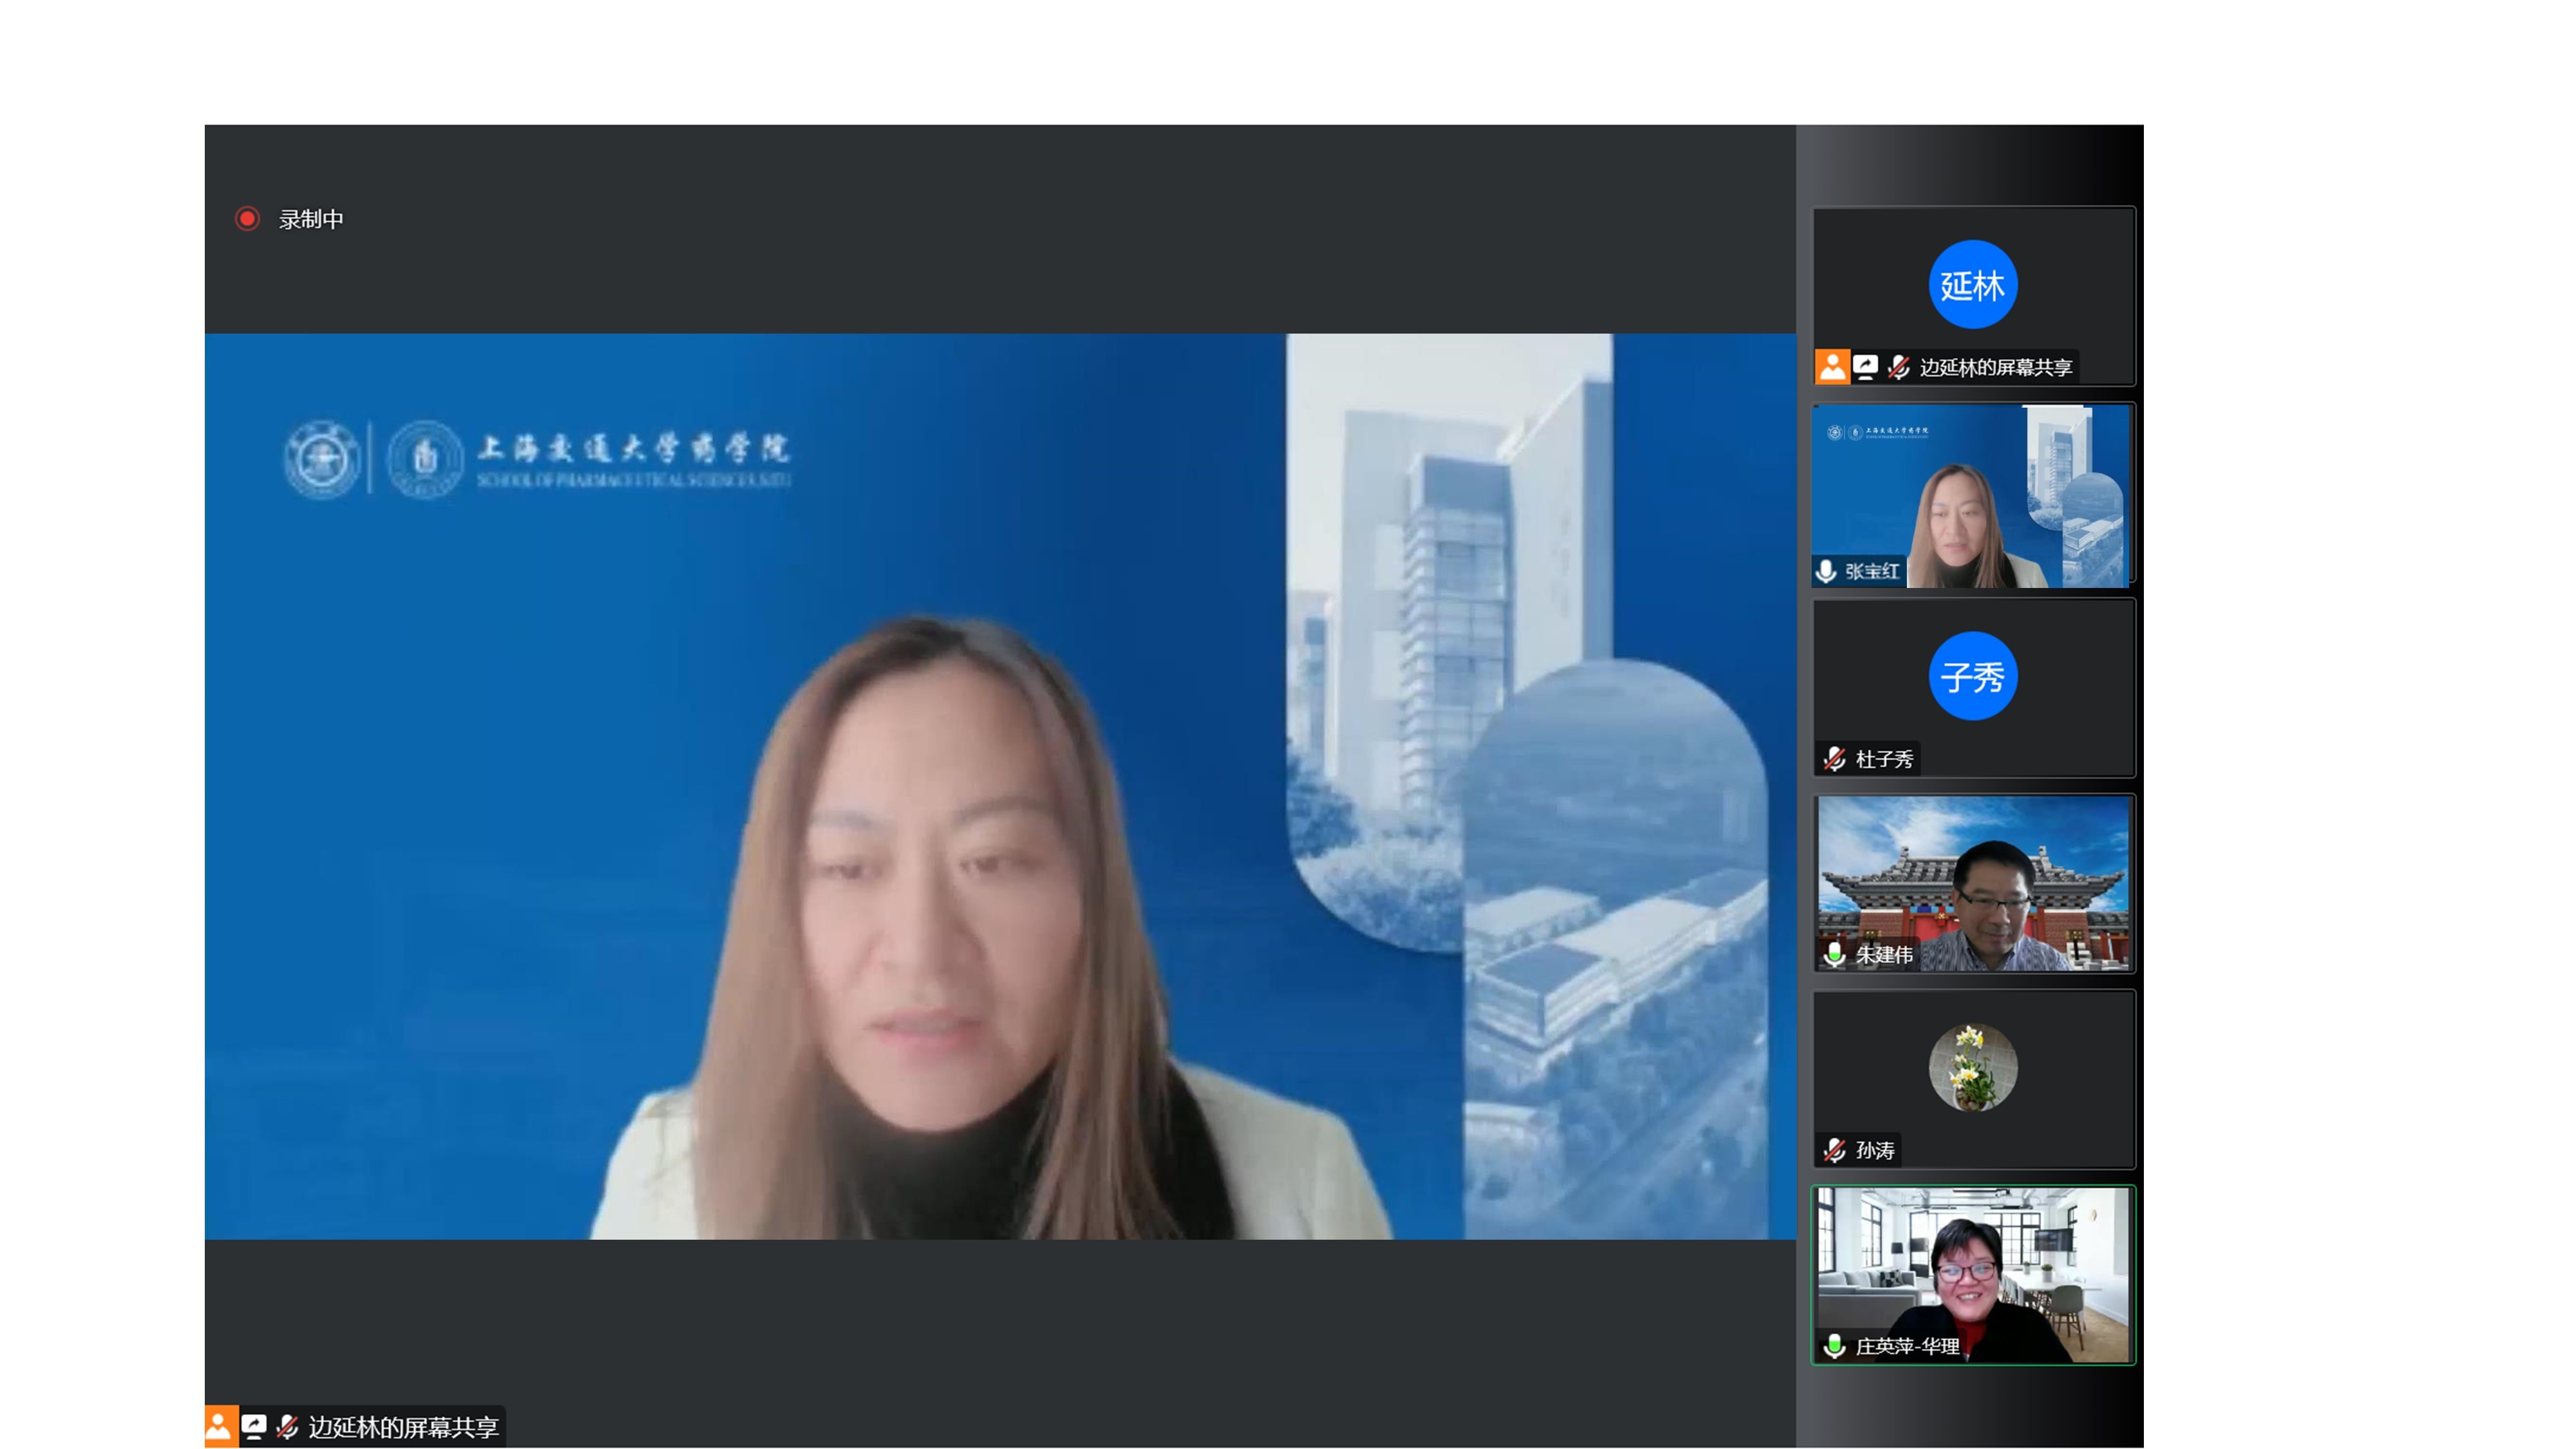Click 庄英萍-华理's active microphone icon
This screenshot has width=2576, height=1449.
(x=1834, y=1346)
